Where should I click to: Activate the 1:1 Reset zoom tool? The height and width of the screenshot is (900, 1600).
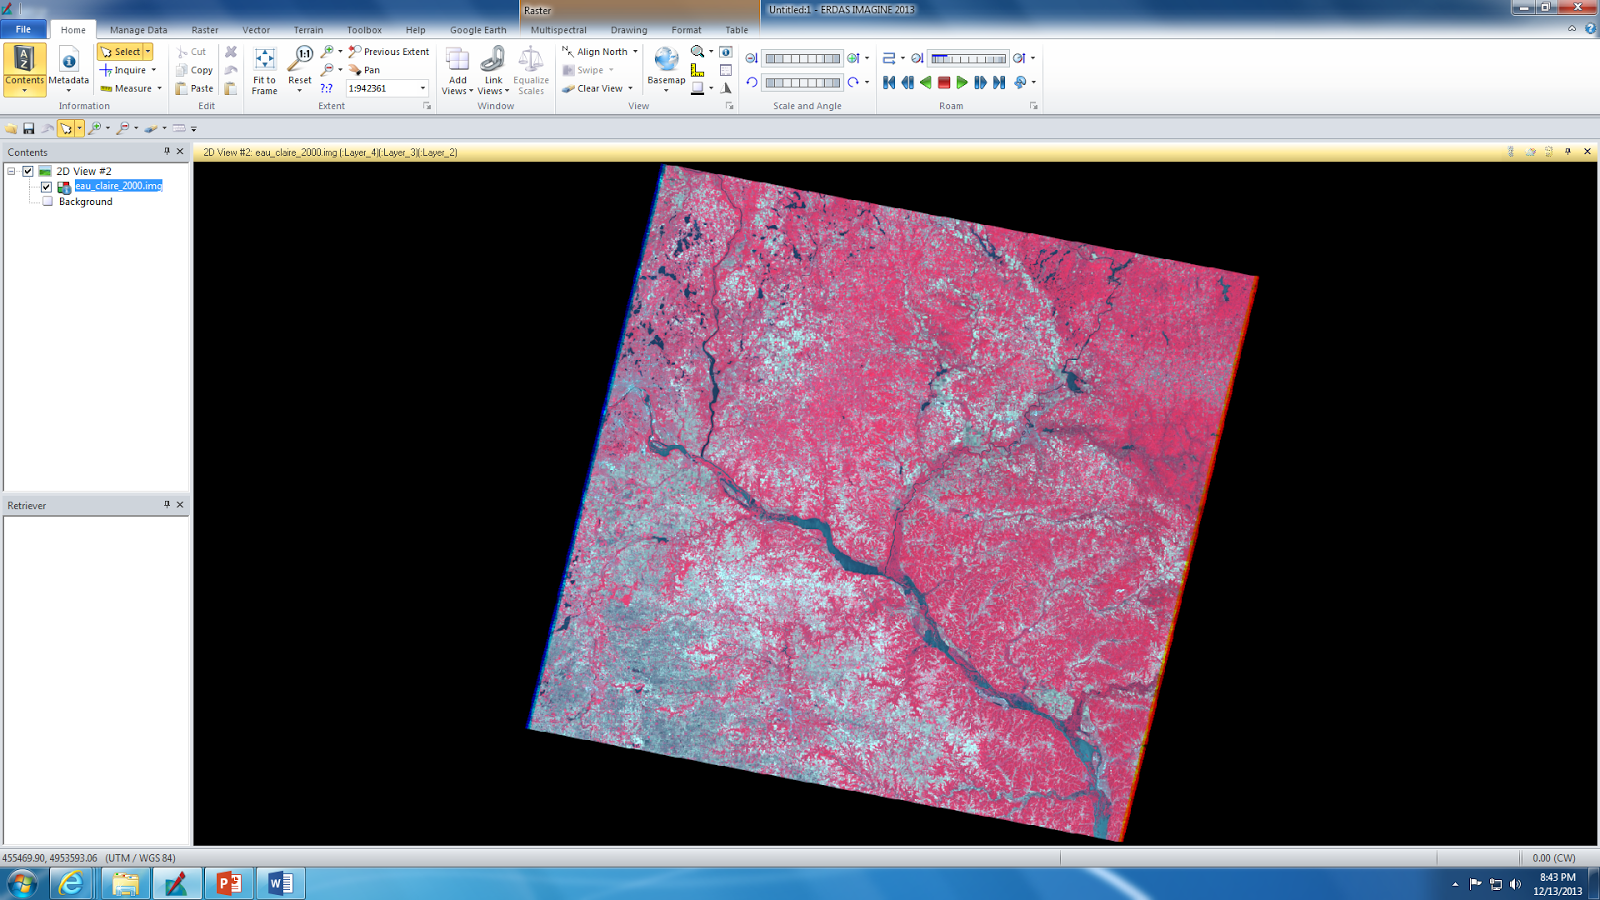point(299,57)
